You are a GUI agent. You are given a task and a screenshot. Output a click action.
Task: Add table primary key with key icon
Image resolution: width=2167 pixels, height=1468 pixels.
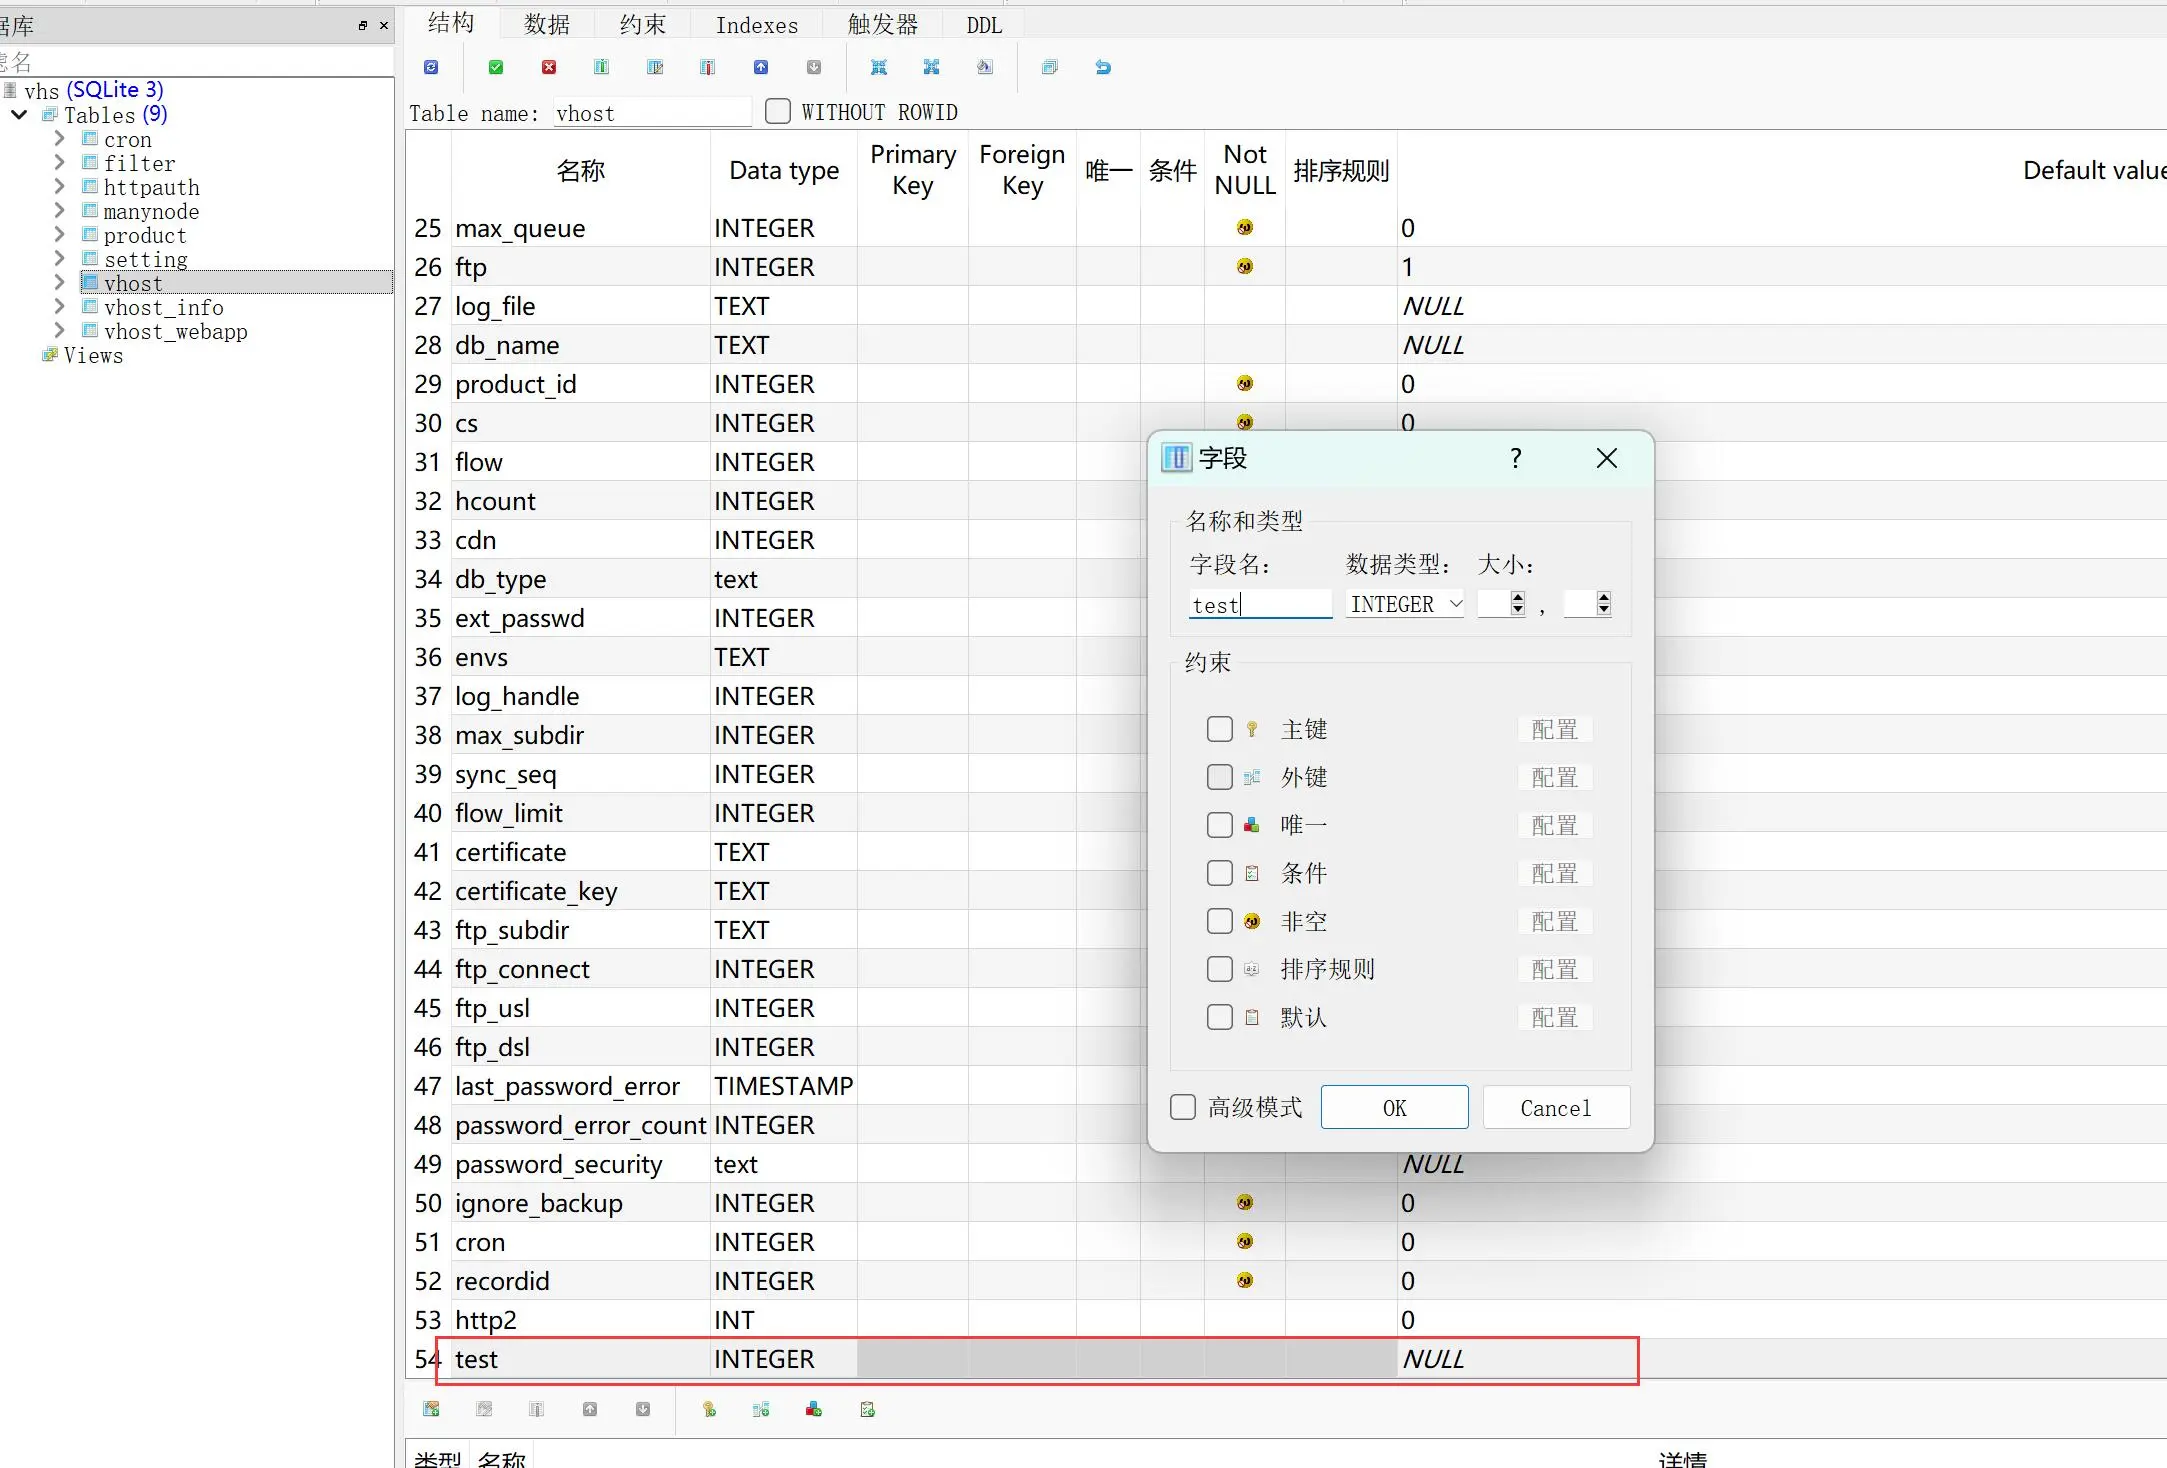tap(709, 1409)
